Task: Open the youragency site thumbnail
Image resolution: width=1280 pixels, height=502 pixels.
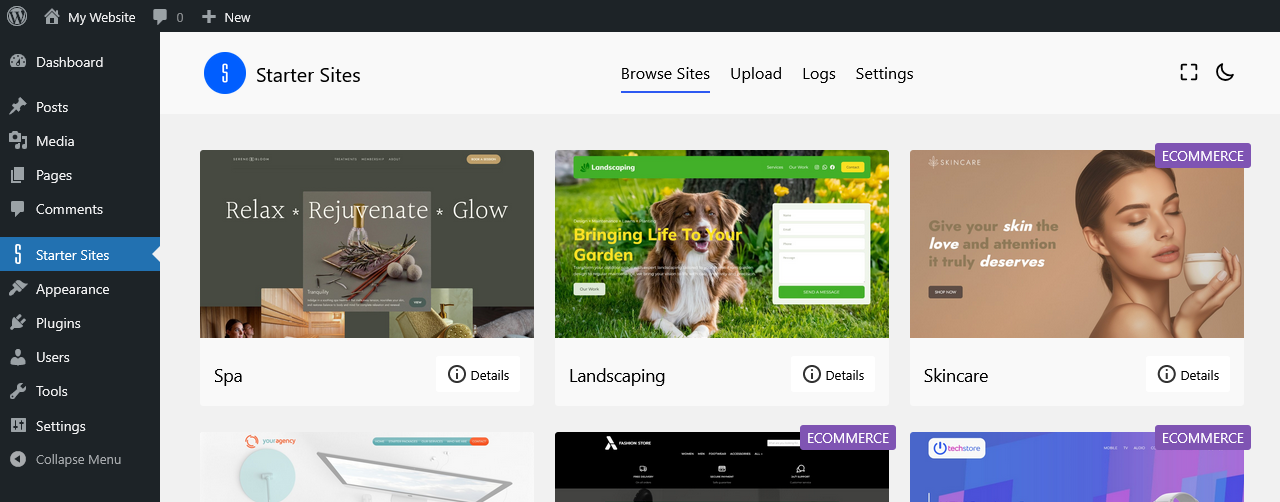Action: tap(367, 467)
